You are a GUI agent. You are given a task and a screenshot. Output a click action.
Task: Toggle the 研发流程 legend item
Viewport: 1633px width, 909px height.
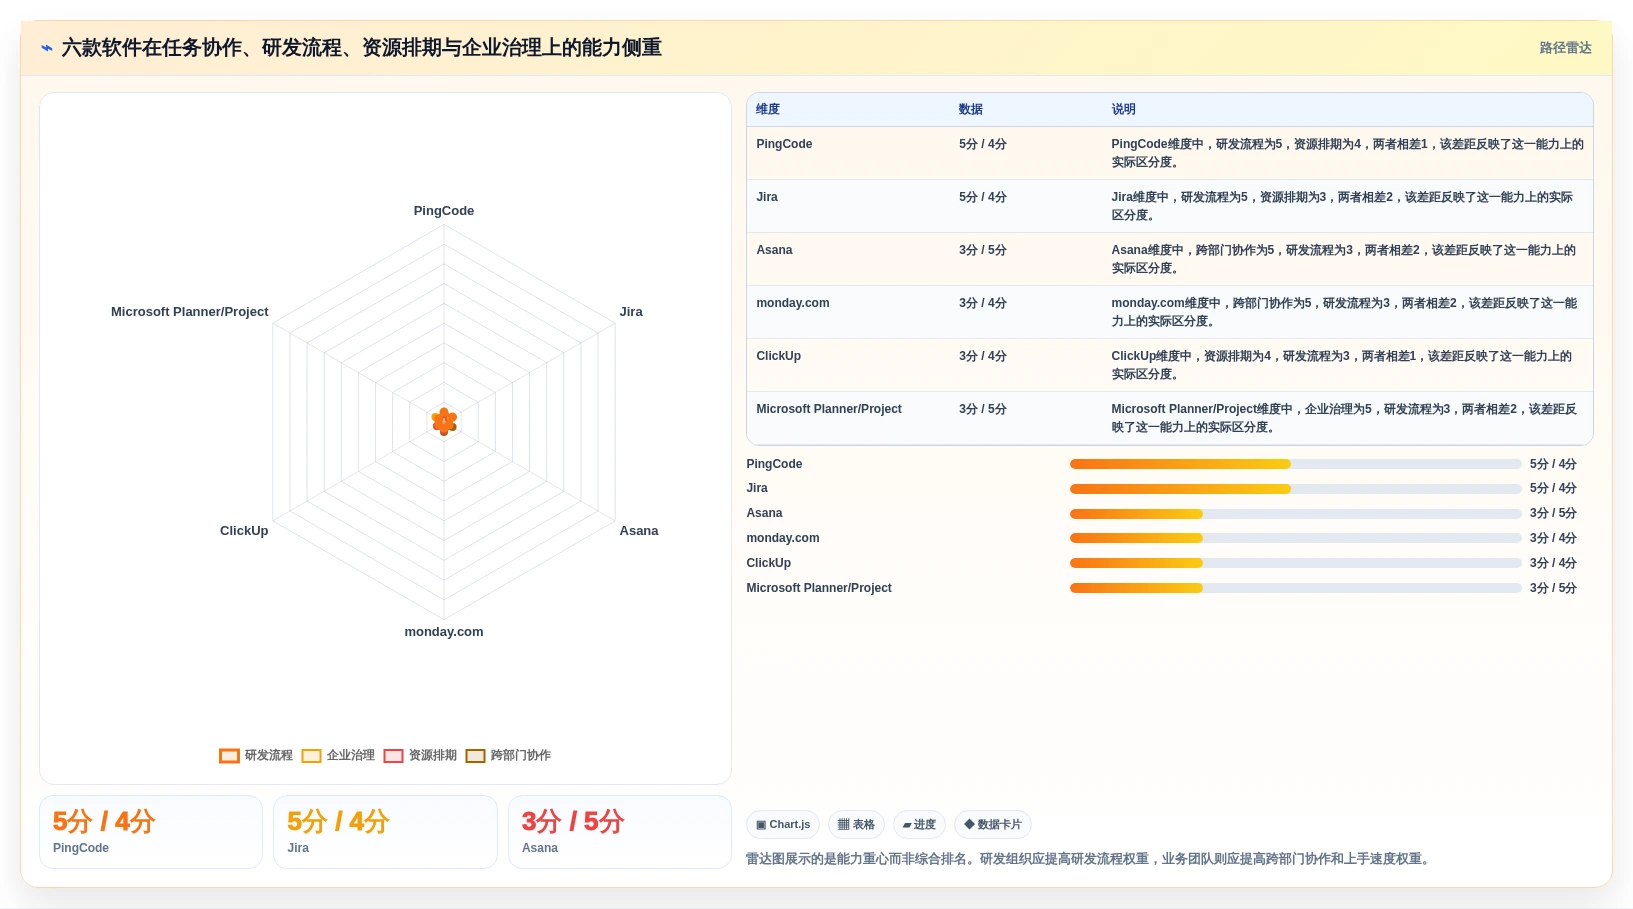click(256, 756)
